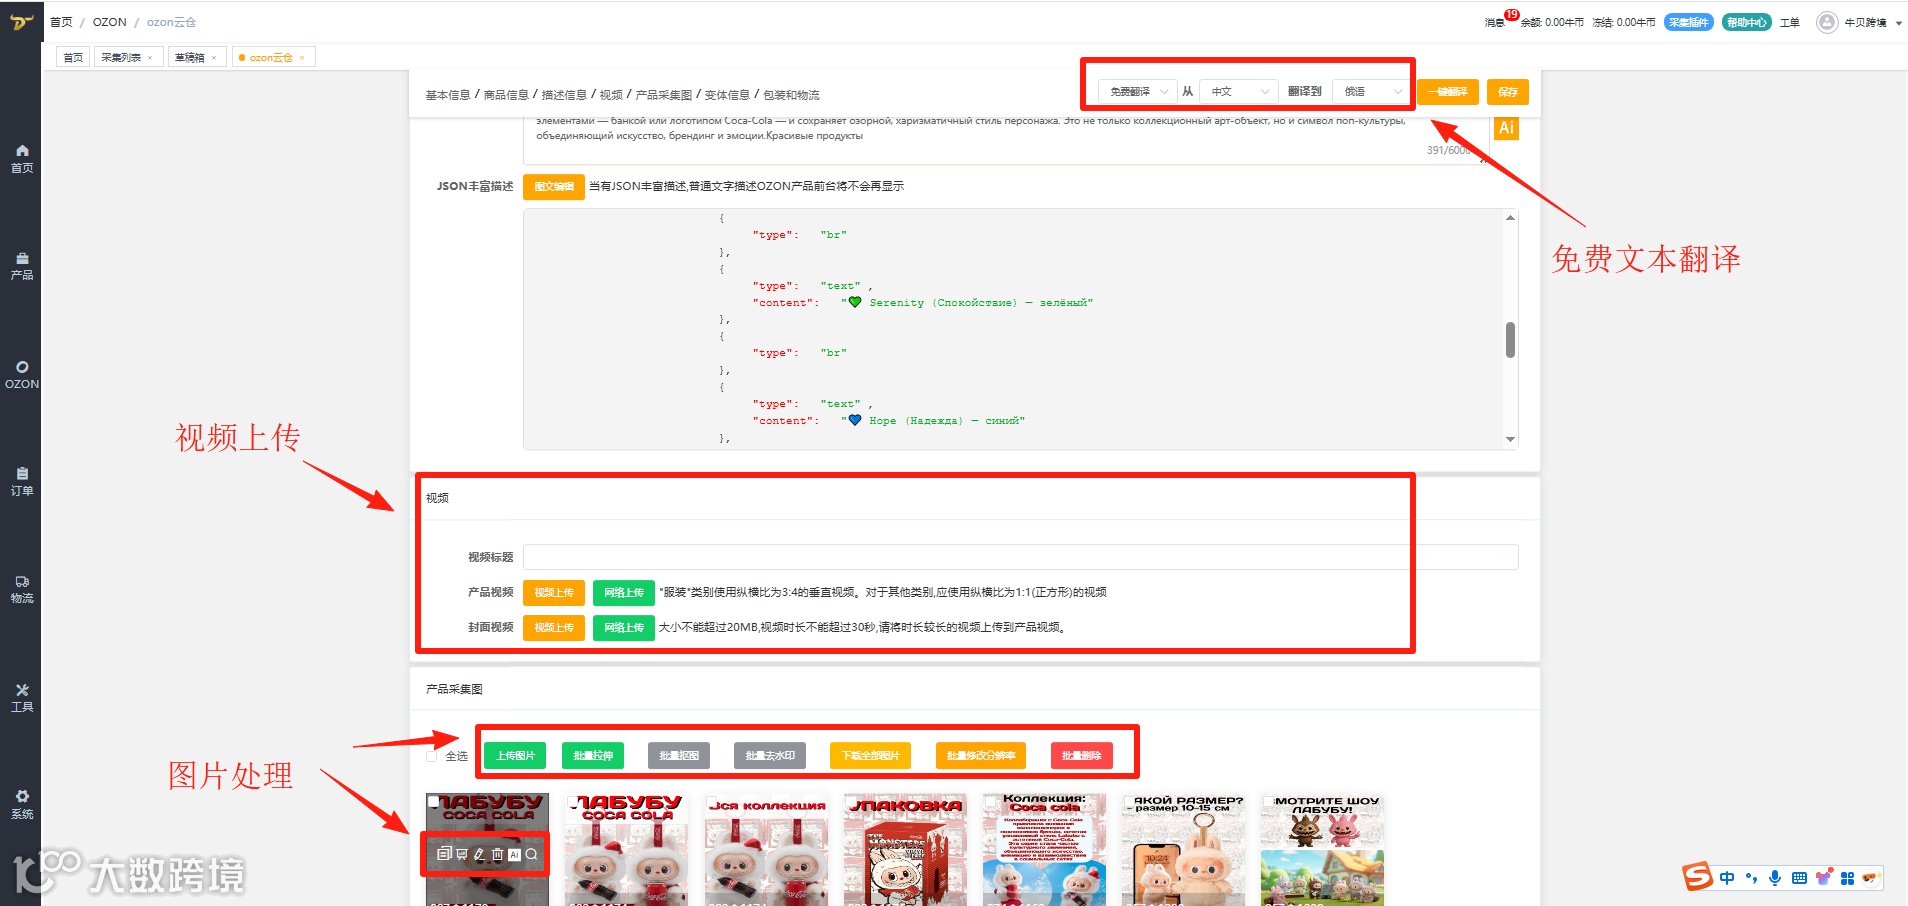This screenshot has width=1908, height=906.
Task: Click 视频上传 in the 产品视频 row
Action: pyautogui.click(x=554, y=593)
